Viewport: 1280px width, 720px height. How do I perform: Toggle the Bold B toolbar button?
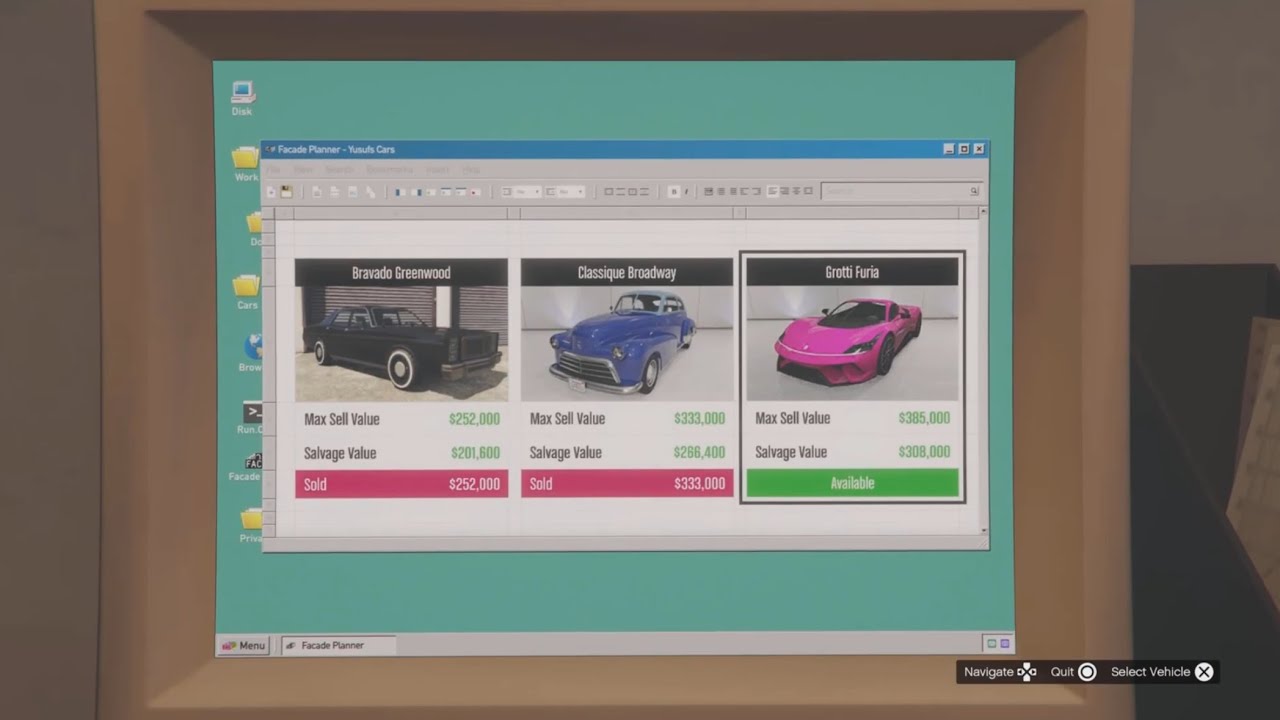673,191
